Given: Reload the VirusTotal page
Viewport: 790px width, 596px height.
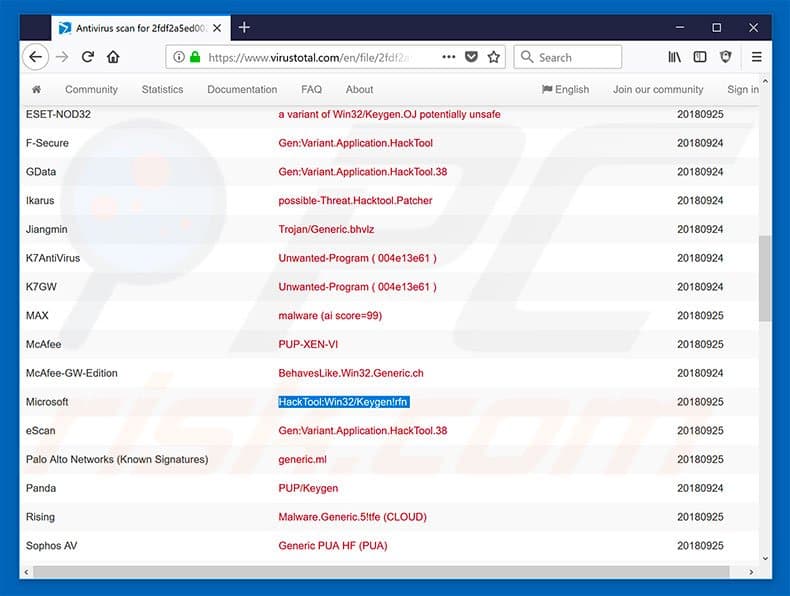Looking at the screenshot, I should coord(88,57).
